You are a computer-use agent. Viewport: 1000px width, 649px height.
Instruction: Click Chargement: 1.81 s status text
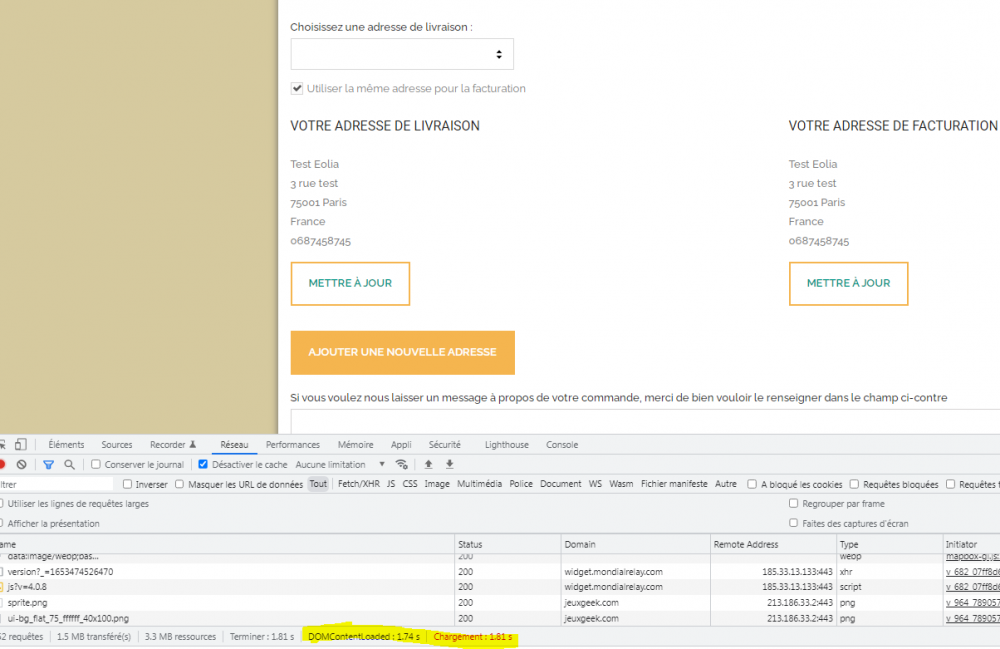[x=473, y=637]
